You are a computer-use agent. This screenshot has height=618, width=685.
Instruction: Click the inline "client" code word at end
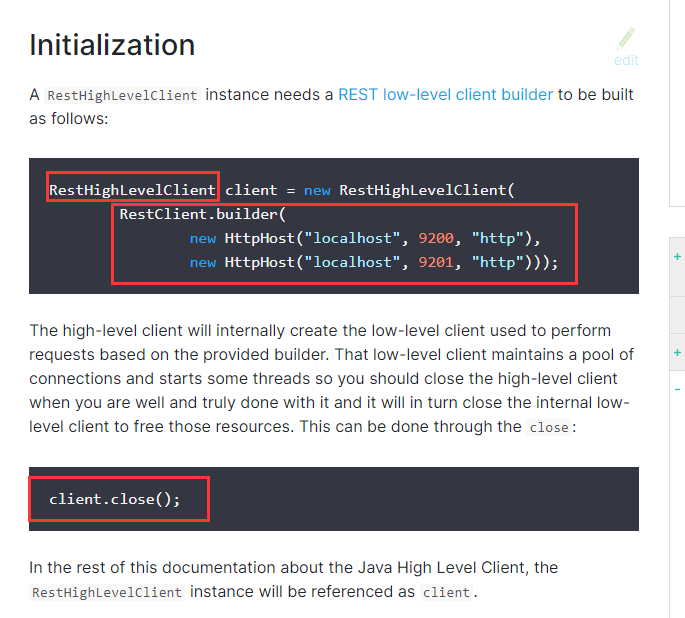pos(446,592)
